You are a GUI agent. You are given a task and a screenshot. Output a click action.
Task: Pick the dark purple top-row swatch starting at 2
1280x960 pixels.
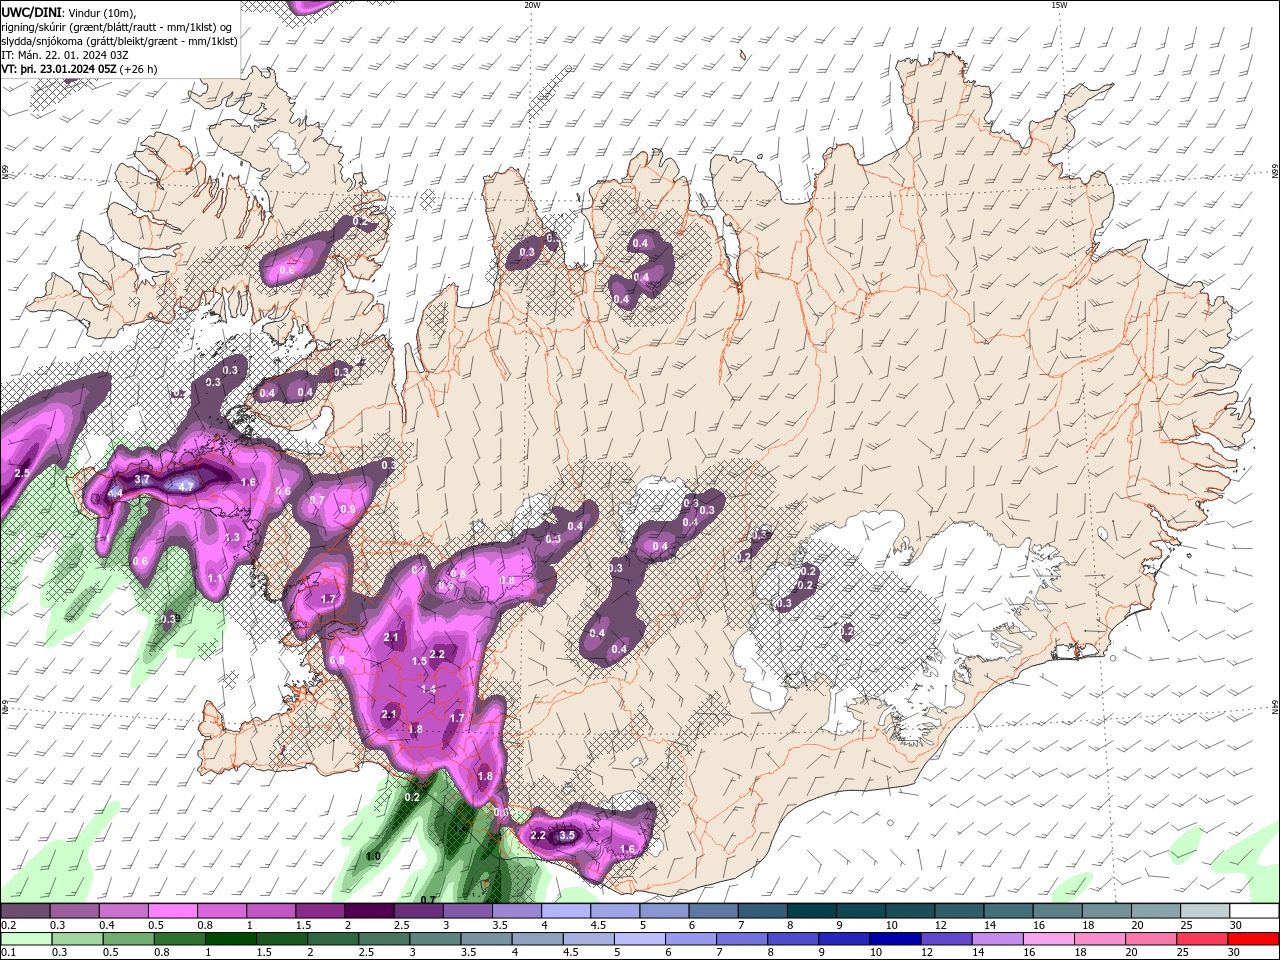point(369,911)
